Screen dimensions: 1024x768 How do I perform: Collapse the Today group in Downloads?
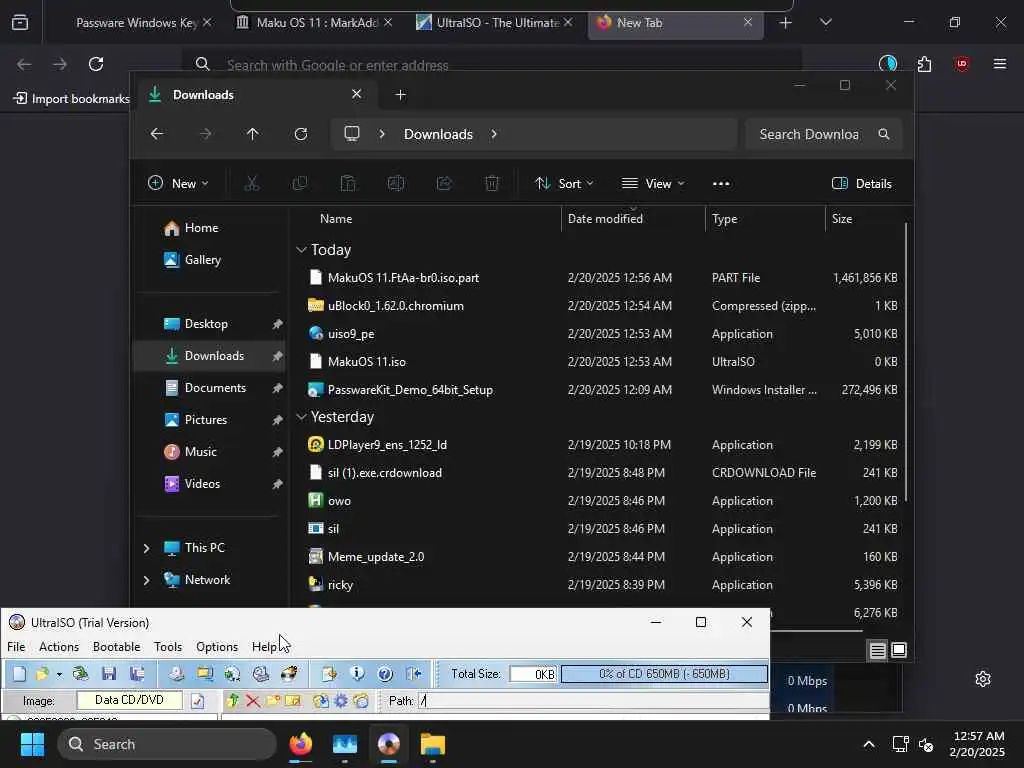click(x=301, y=249)
